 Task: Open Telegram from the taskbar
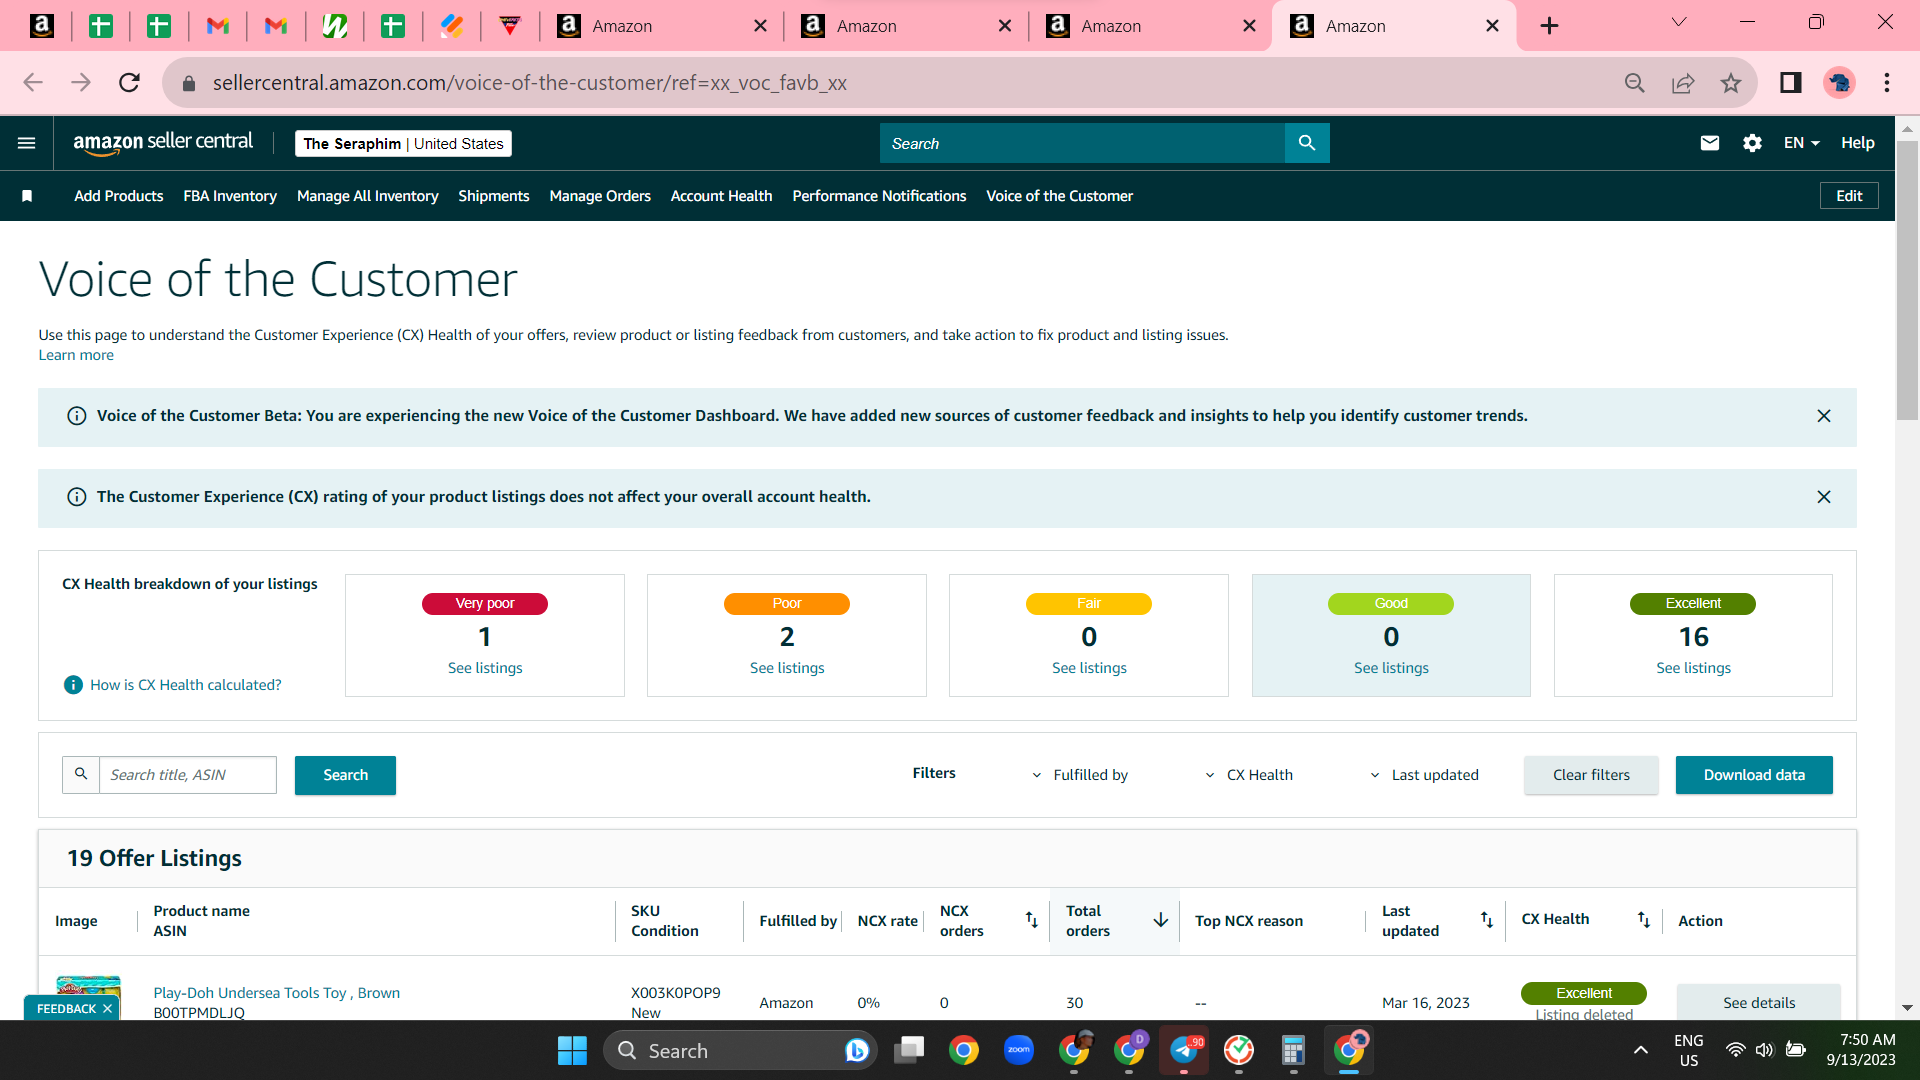pos(1184,1050)
